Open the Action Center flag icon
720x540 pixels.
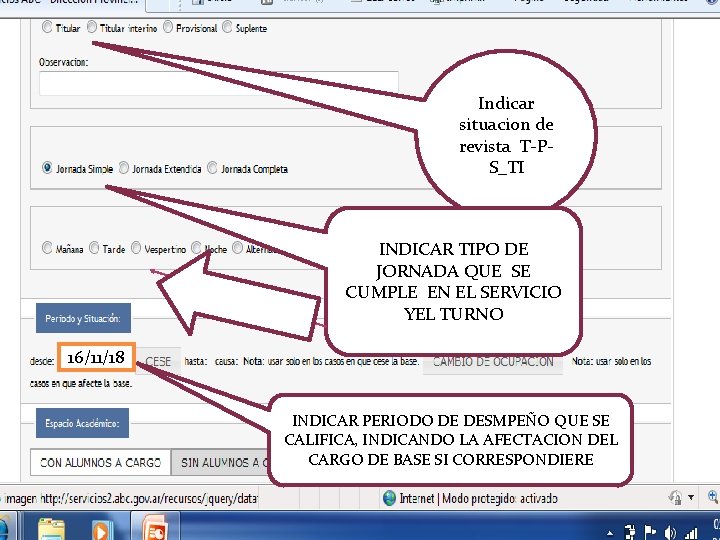(650, 533)
